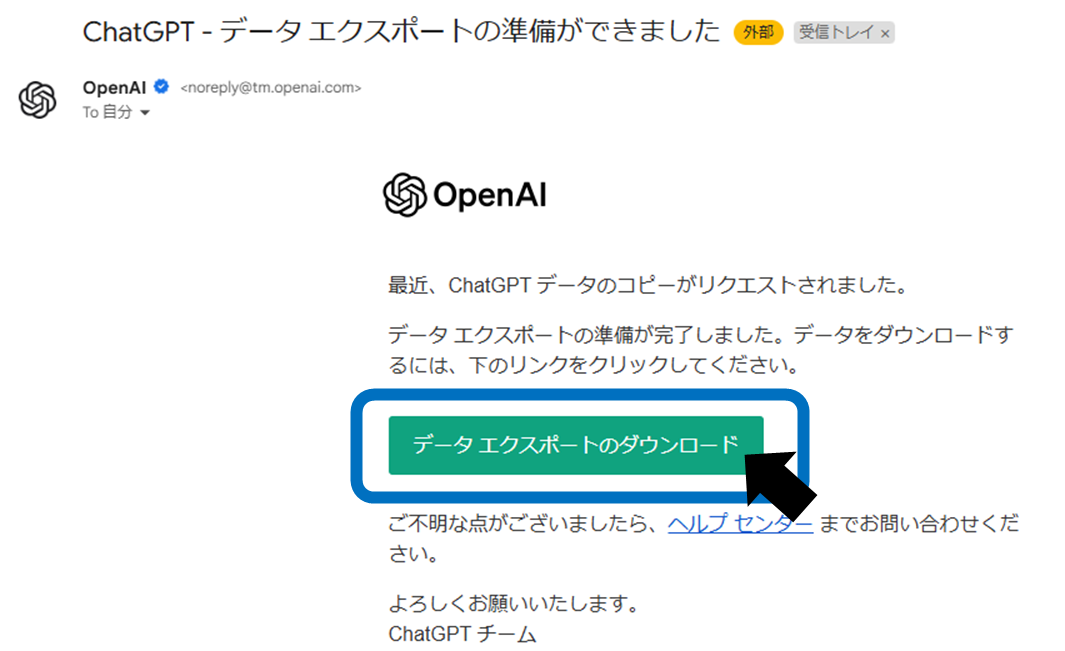Remove the 受信トレイ label with its x

pos(885,33)
